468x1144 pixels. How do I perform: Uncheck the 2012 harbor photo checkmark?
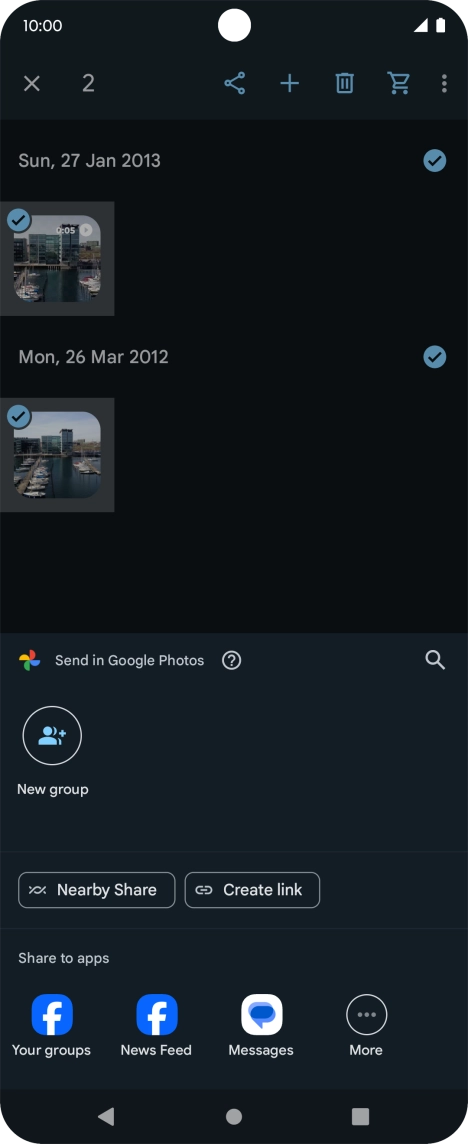pos(19,417)
